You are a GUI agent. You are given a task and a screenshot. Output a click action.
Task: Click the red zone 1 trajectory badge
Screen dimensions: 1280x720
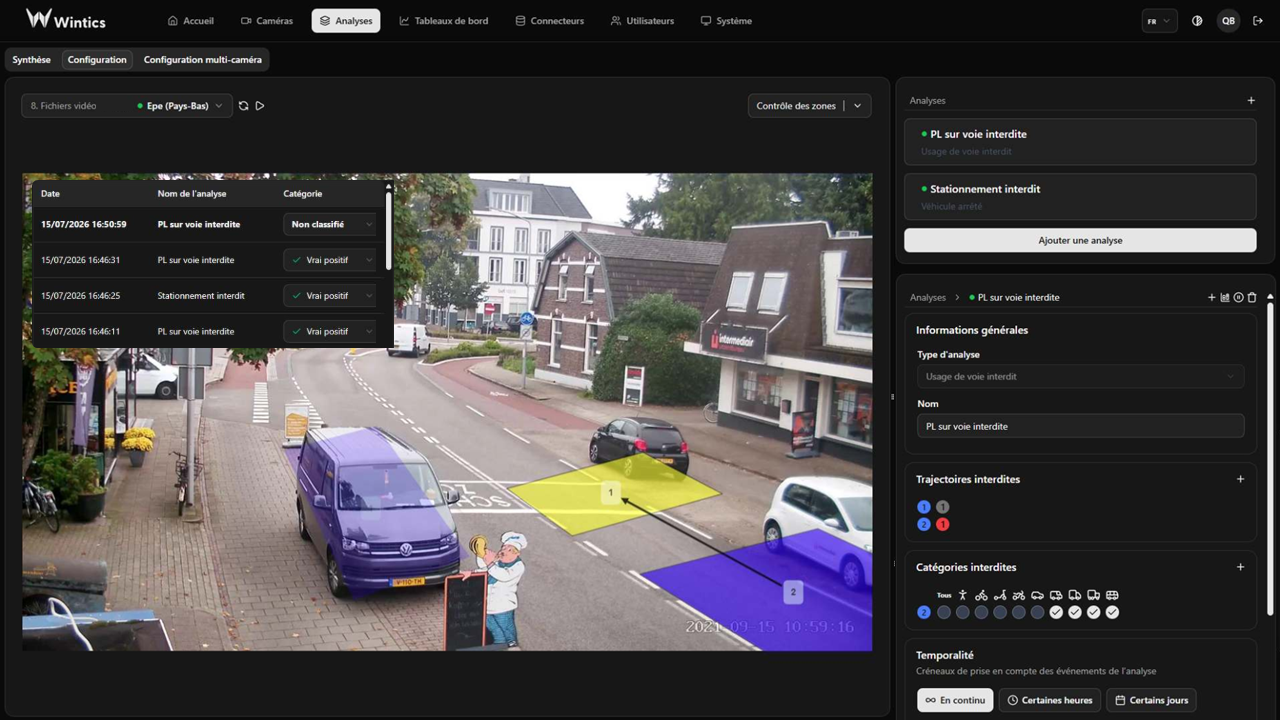click(x=942, y=524)
